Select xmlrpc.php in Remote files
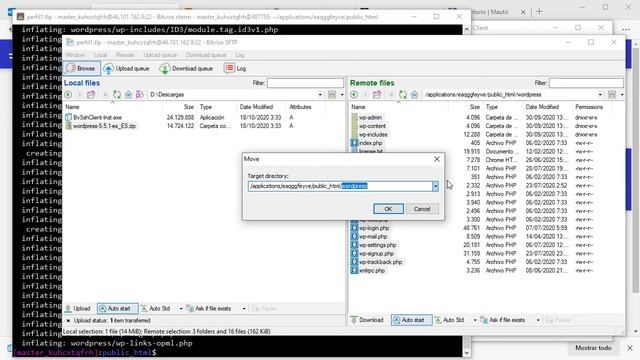The image size is (640, 360). click(x=372, y=271)
